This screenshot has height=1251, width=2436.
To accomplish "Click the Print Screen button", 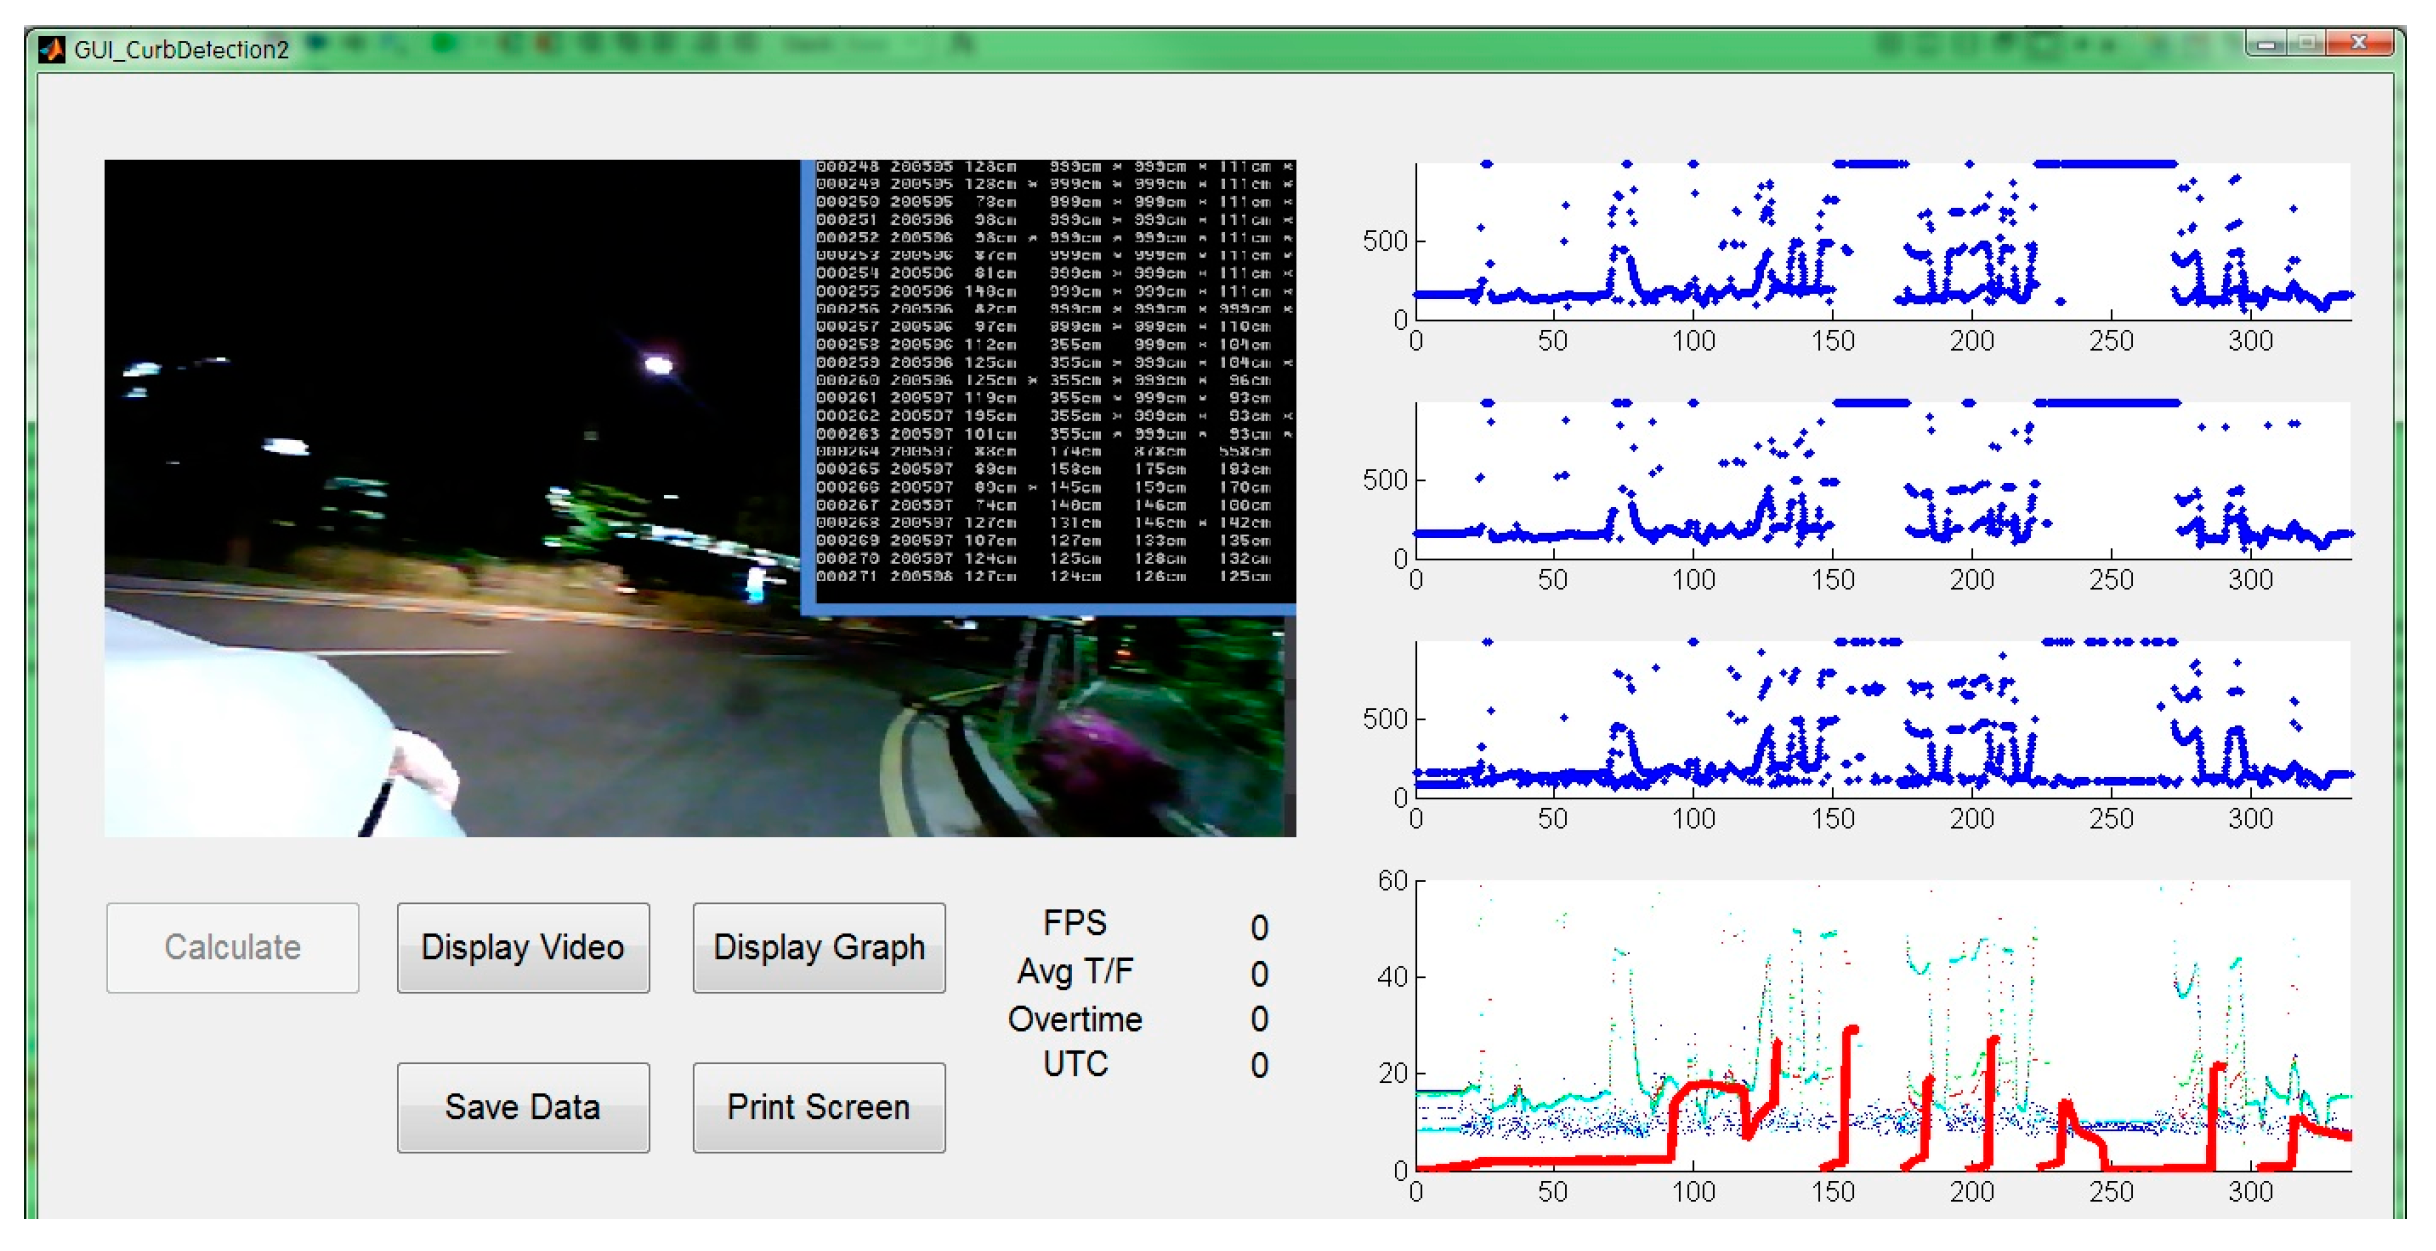I will coord(818,1107).
